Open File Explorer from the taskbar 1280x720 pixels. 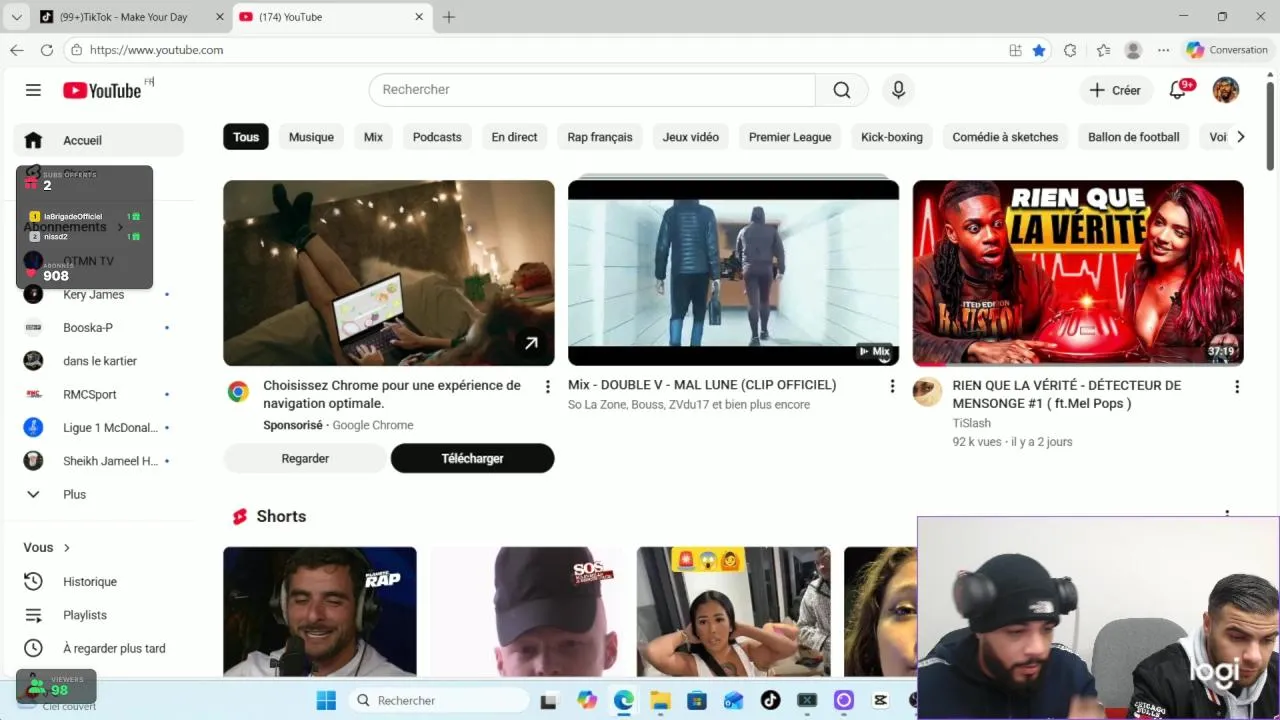coord(660,700)
